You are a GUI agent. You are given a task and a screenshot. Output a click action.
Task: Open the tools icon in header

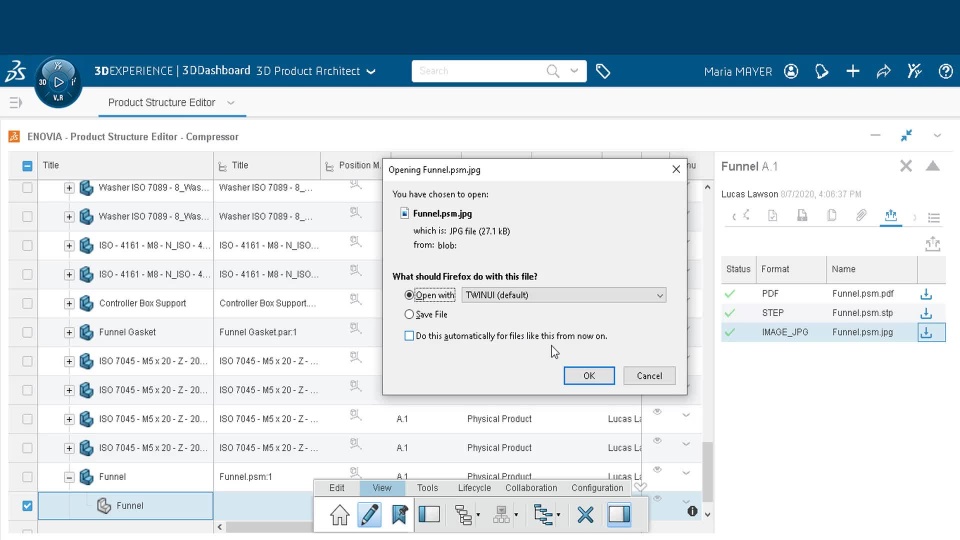(x=915, y=72)
